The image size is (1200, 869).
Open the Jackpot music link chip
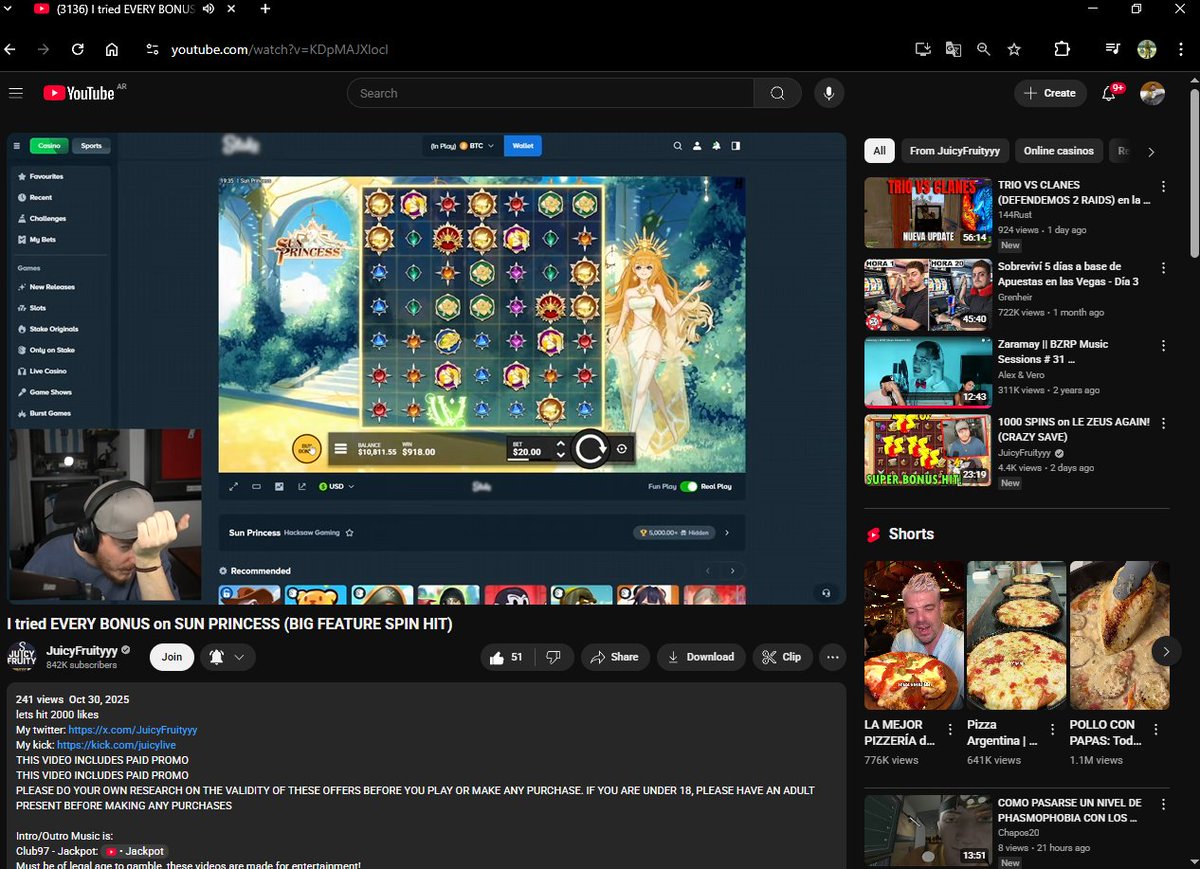(x=135, y=851)
